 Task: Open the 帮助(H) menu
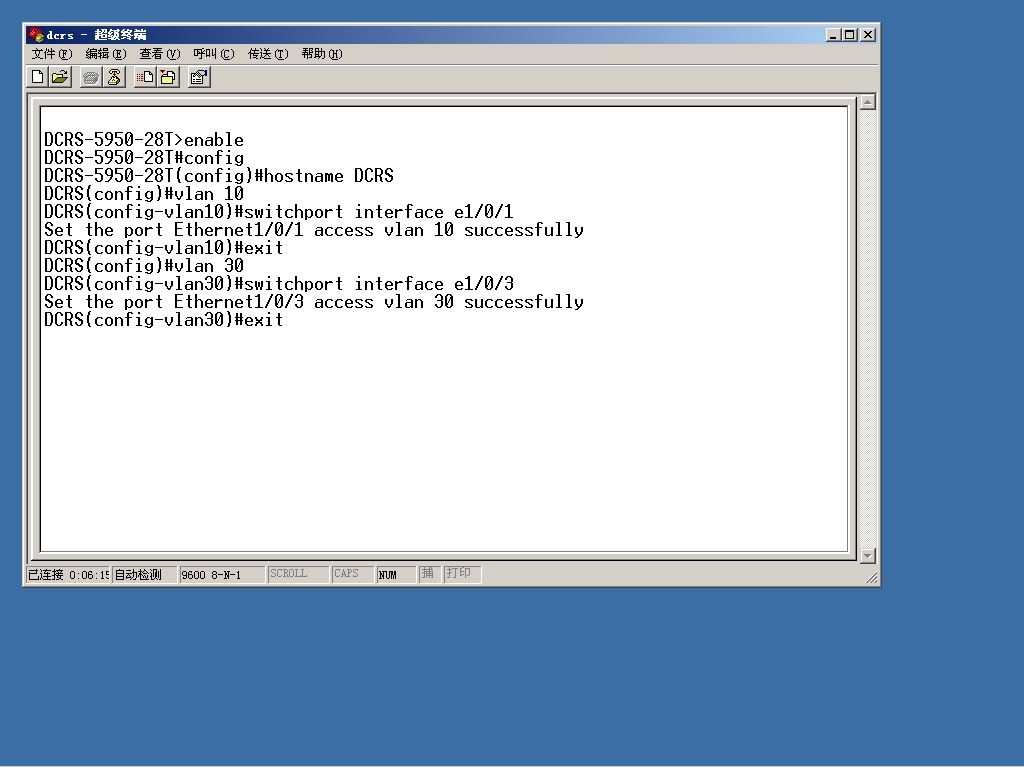(322, 54)
